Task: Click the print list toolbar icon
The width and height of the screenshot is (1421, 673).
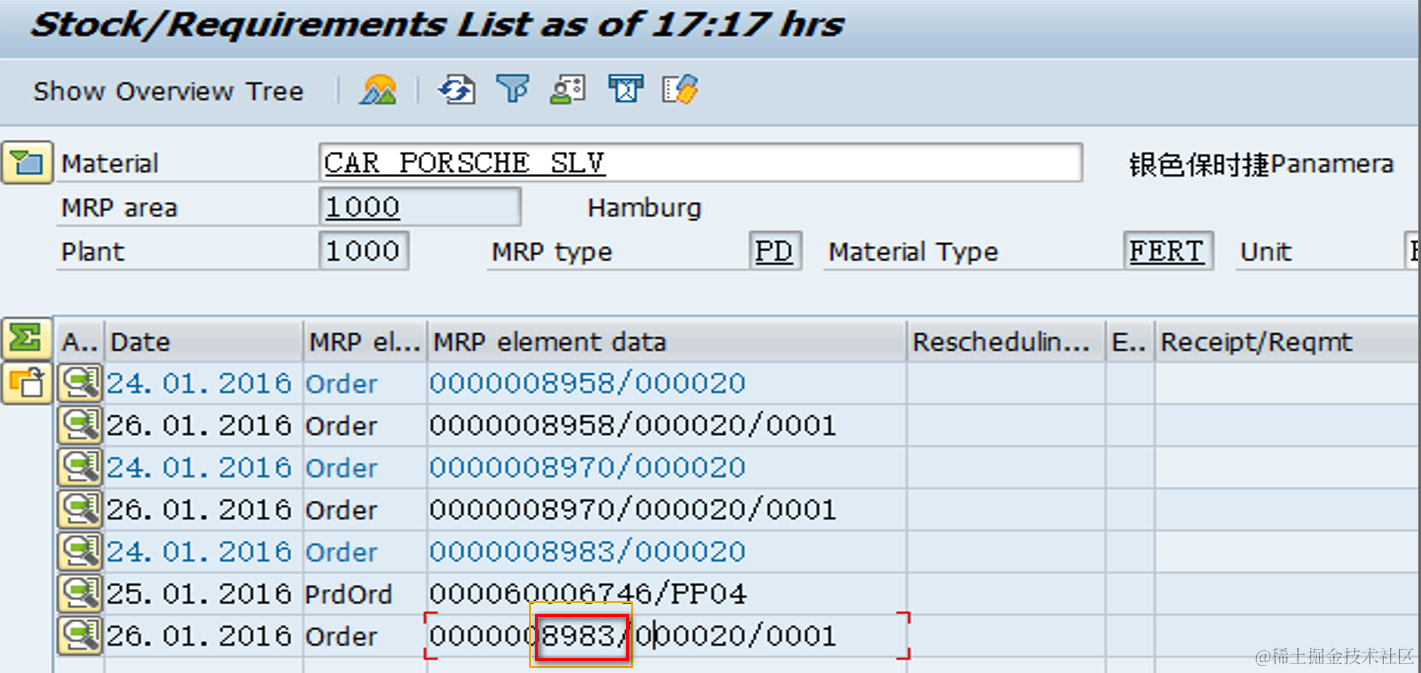Action: coord(626,90)
